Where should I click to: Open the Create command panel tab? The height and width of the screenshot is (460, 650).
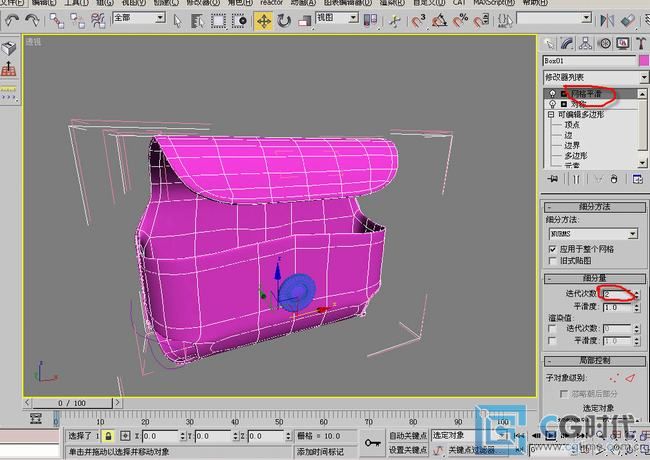click(549, 44)
